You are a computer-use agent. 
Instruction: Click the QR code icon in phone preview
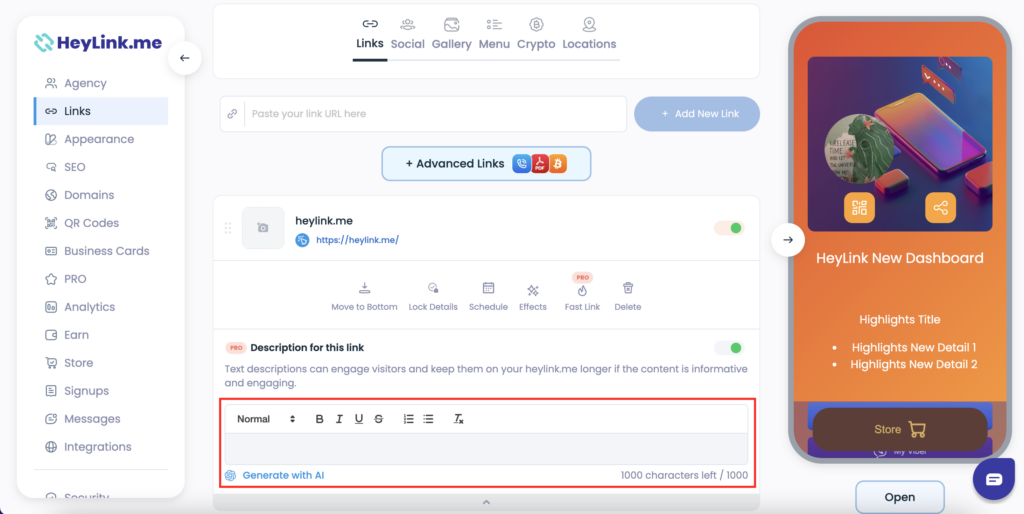[859, 208]
